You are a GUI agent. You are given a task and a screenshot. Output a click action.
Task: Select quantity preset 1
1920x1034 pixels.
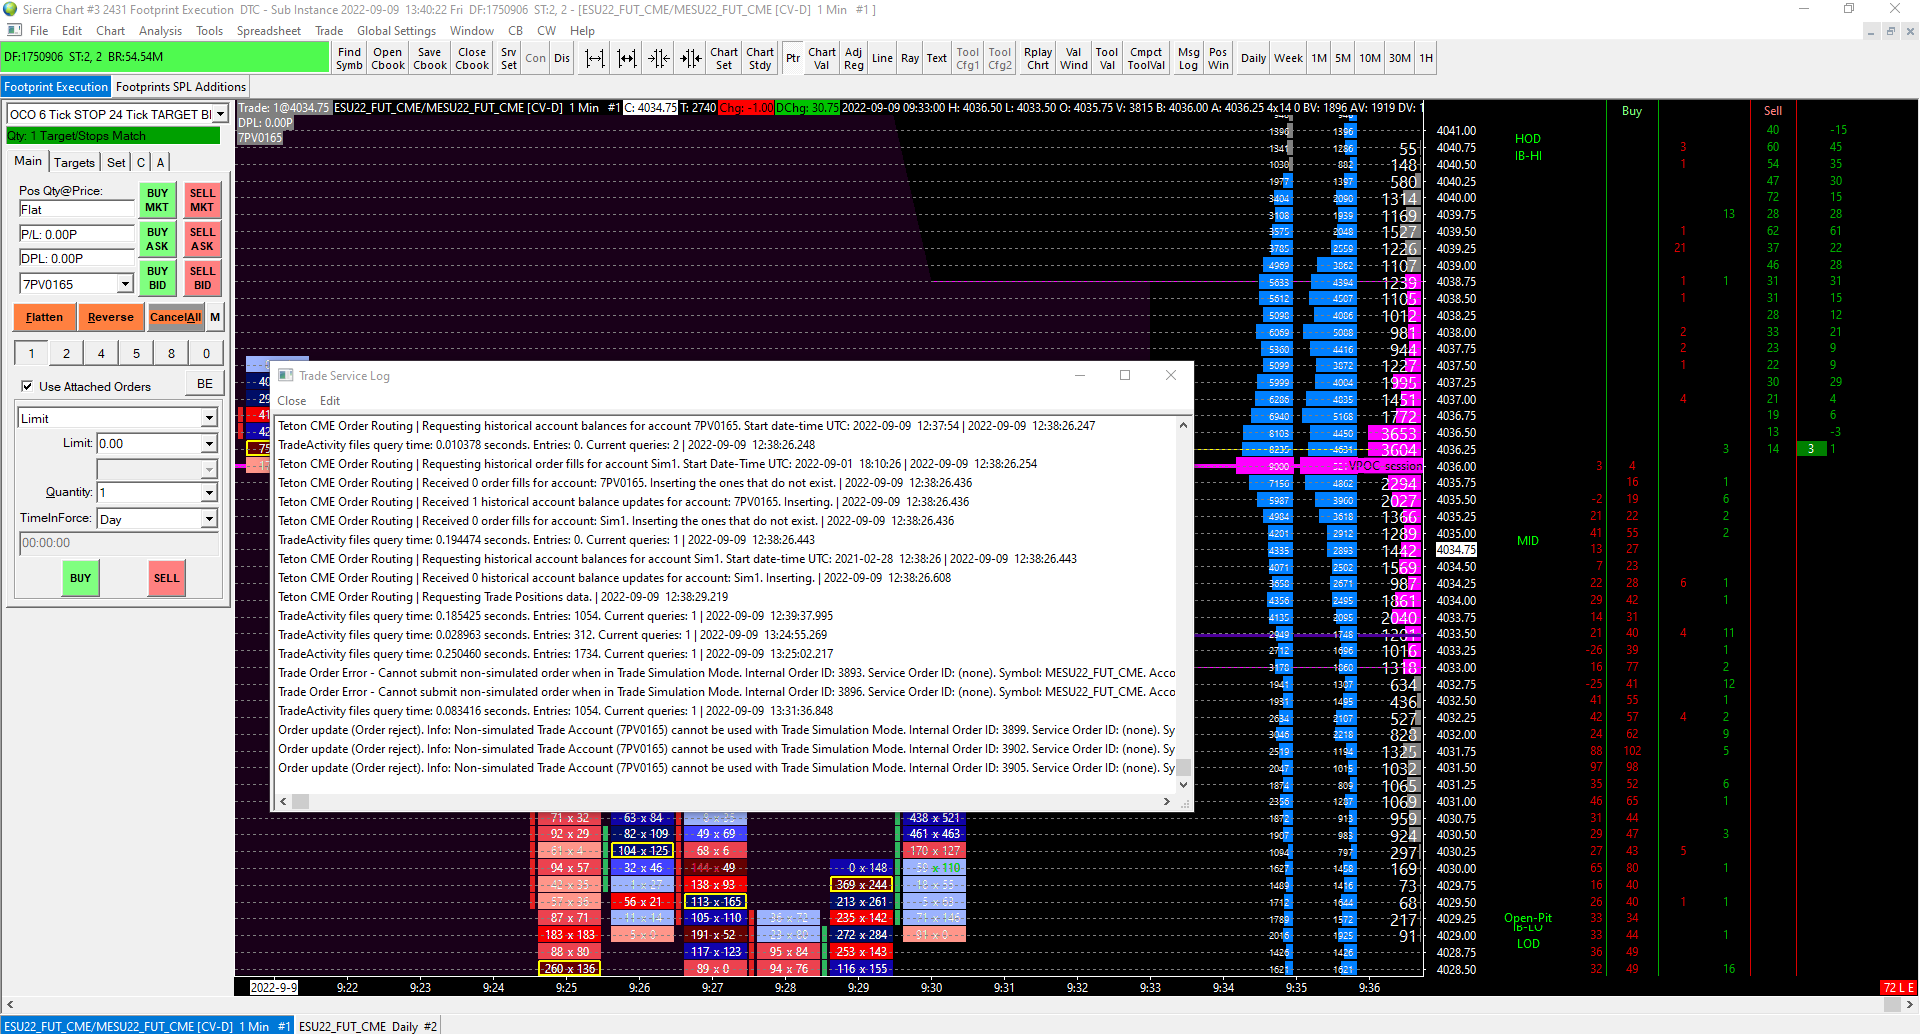point(31,353)
